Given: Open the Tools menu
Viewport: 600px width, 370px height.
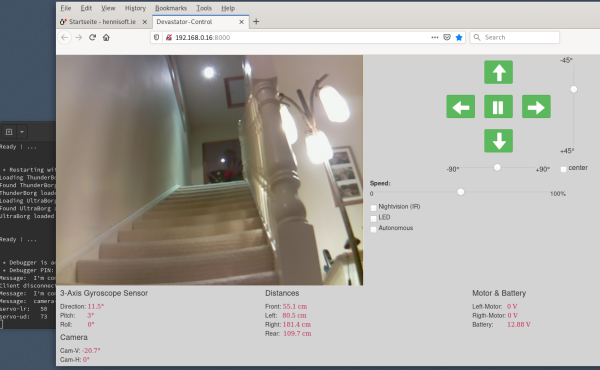Looking at the screenshot, I should (204, 8).
